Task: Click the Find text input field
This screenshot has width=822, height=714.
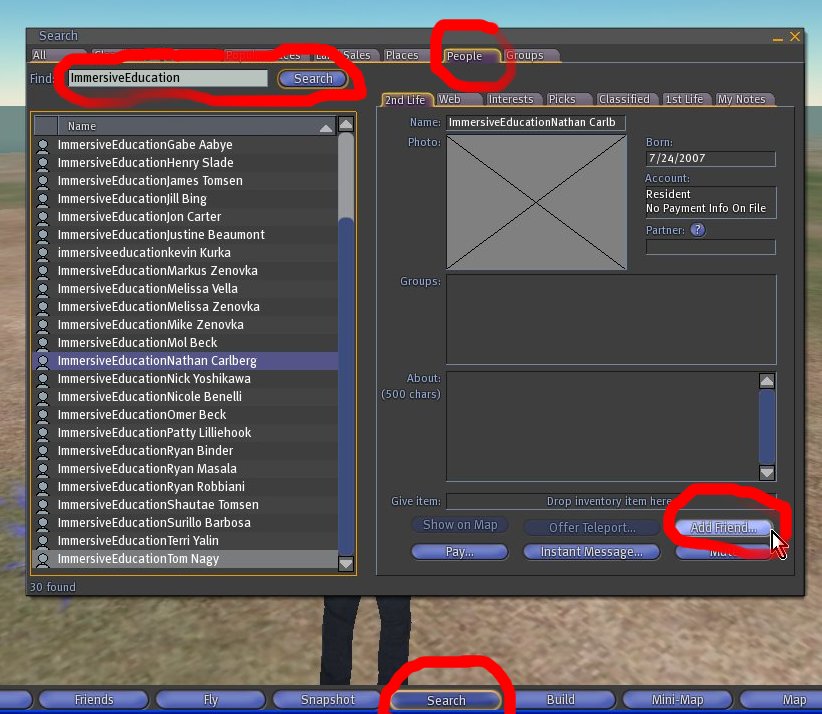Action: pos(167,78)
